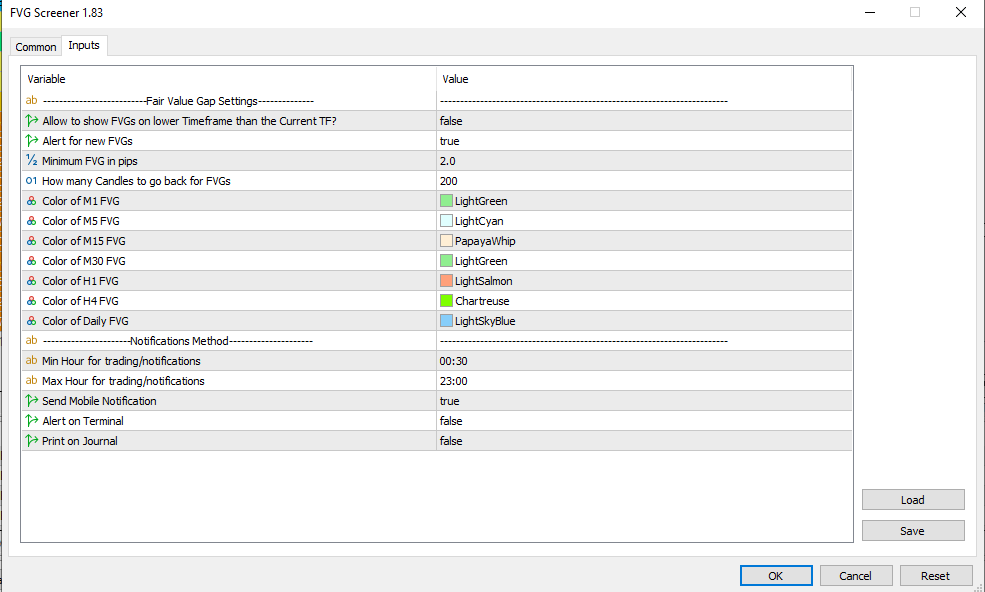The width and height of the screenshot is (985, 592).
Task: Click the 'ab' icon beside Fair Value Gap Settings
Action: pyautogui.click(x=31, y=101)
